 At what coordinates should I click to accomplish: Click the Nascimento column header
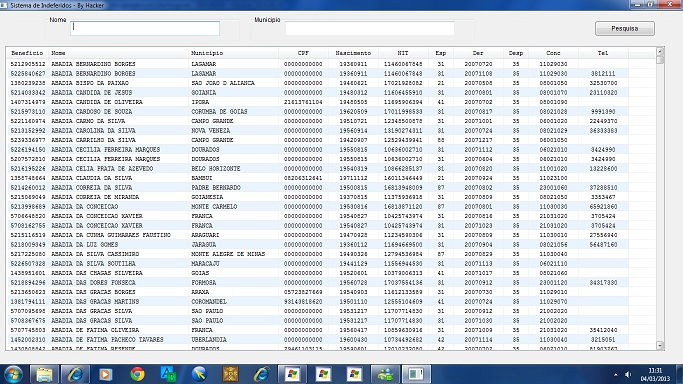tap(353, 53)
